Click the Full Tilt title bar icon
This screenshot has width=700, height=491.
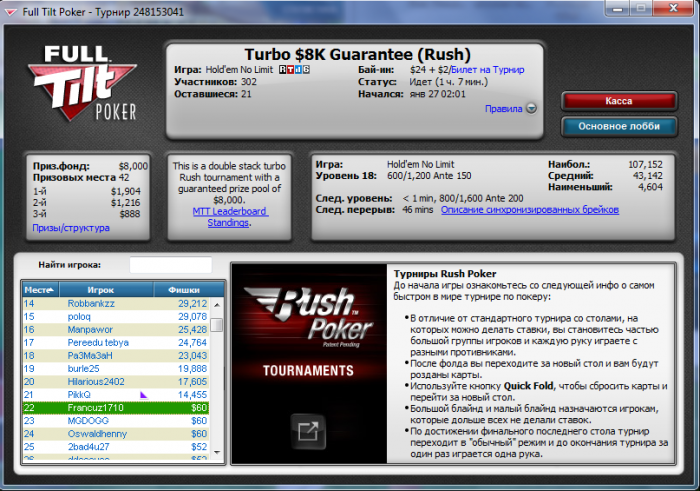click(11, 12)
